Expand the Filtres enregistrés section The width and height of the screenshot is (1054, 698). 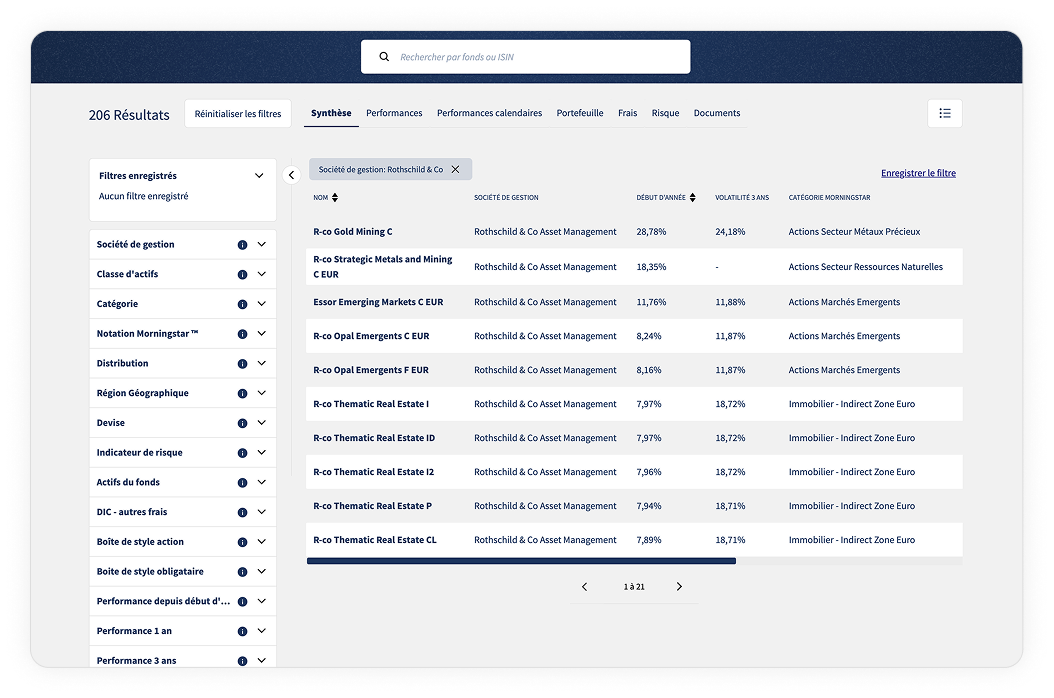pos(259,176)
